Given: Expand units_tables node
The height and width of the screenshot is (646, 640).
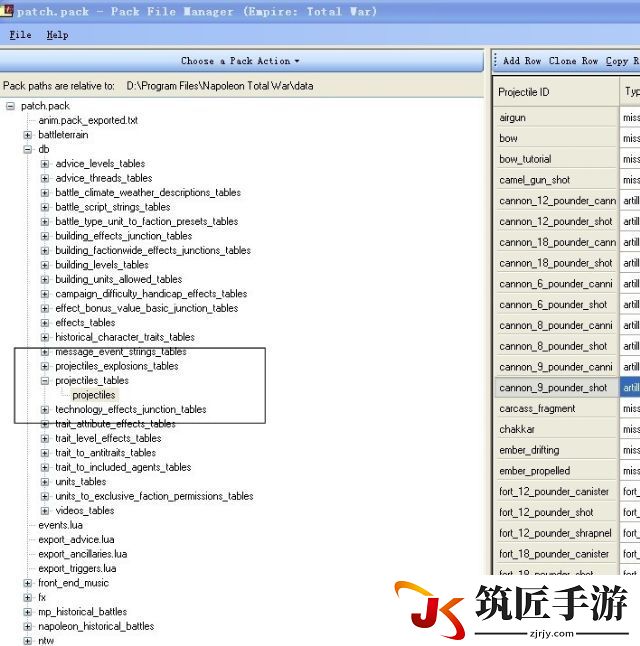Looking at the screenshot, I should point(45,482).
